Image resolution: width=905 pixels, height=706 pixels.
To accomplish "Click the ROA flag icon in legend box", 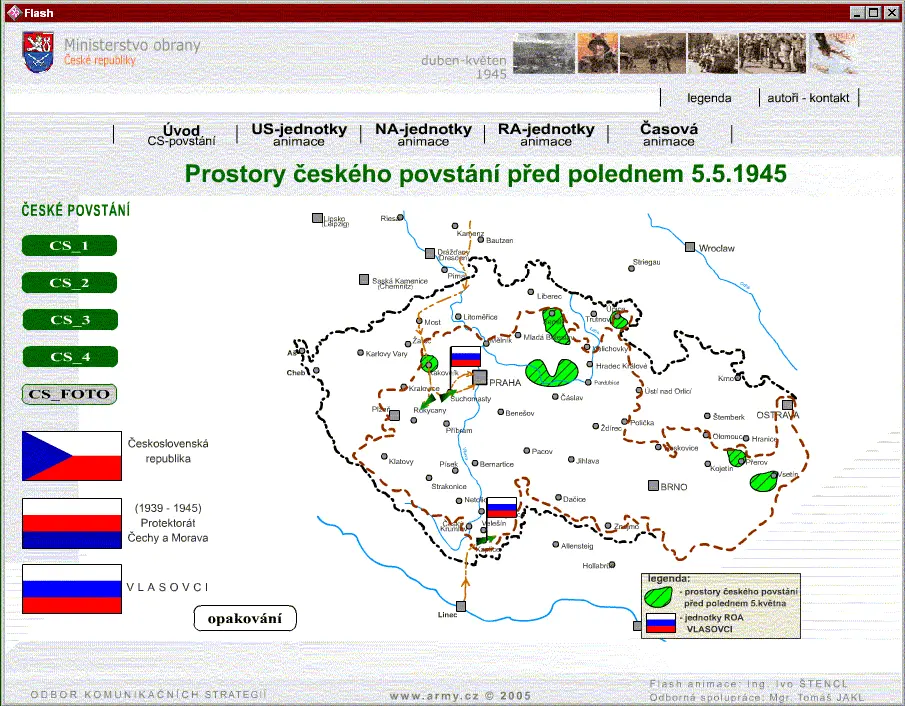I will [x=661, y=623].
